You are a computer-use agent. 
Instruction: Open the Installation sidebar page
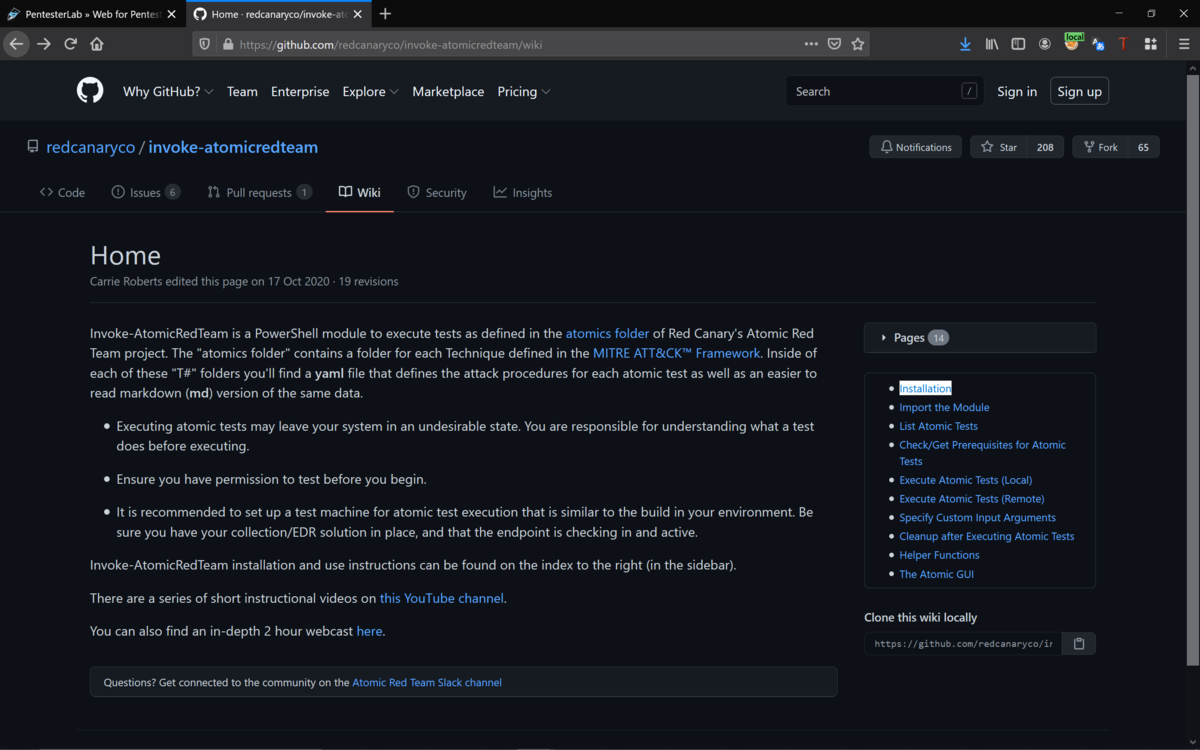coord(925,388)
